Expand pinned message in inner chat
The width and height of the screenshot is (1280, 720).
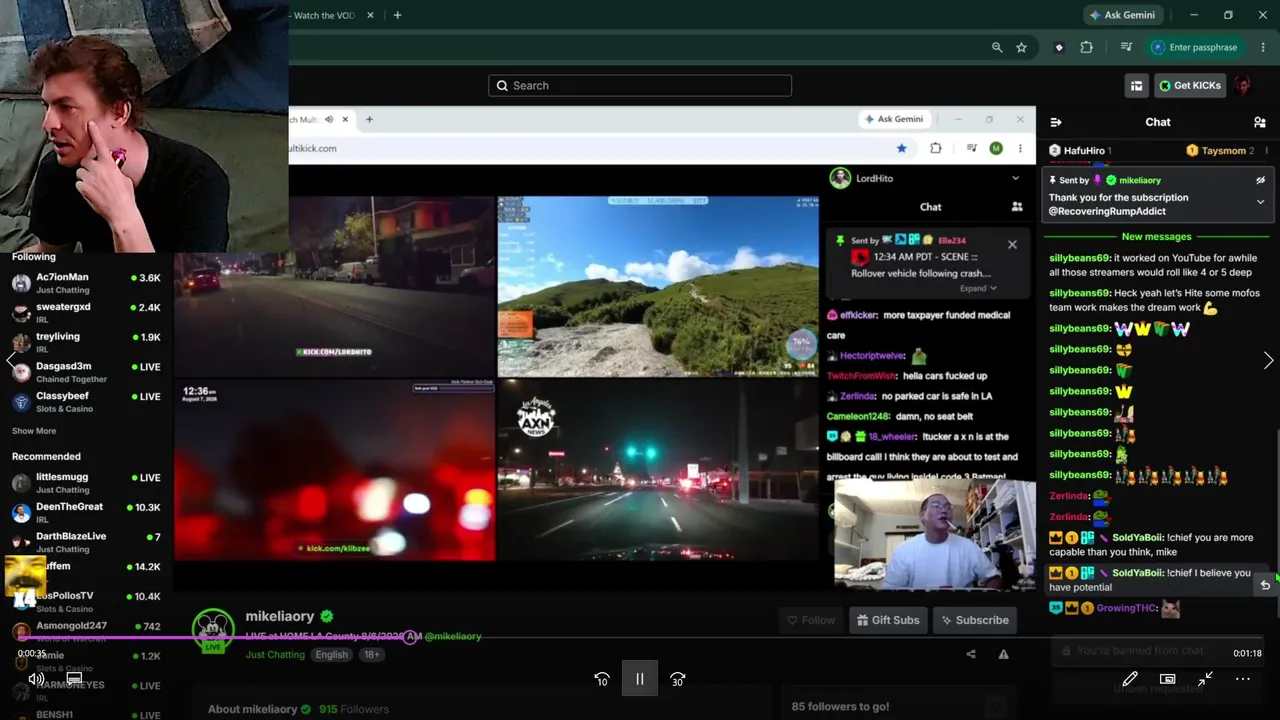[978, 288]
